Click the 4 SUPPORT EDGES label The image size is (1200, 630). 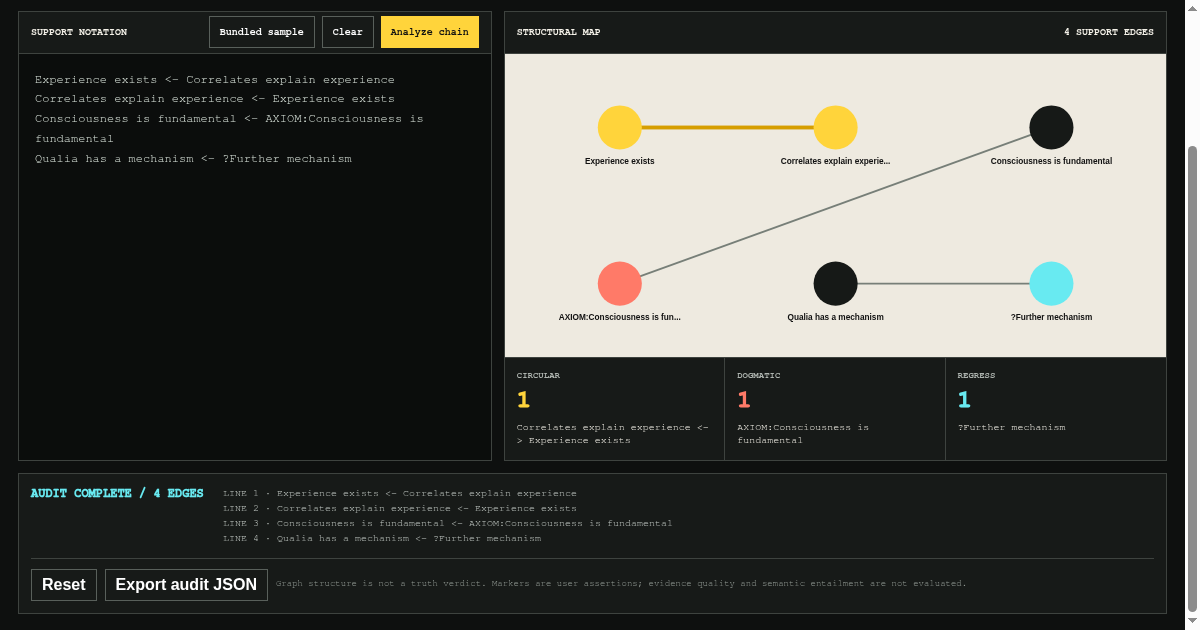1108,32
